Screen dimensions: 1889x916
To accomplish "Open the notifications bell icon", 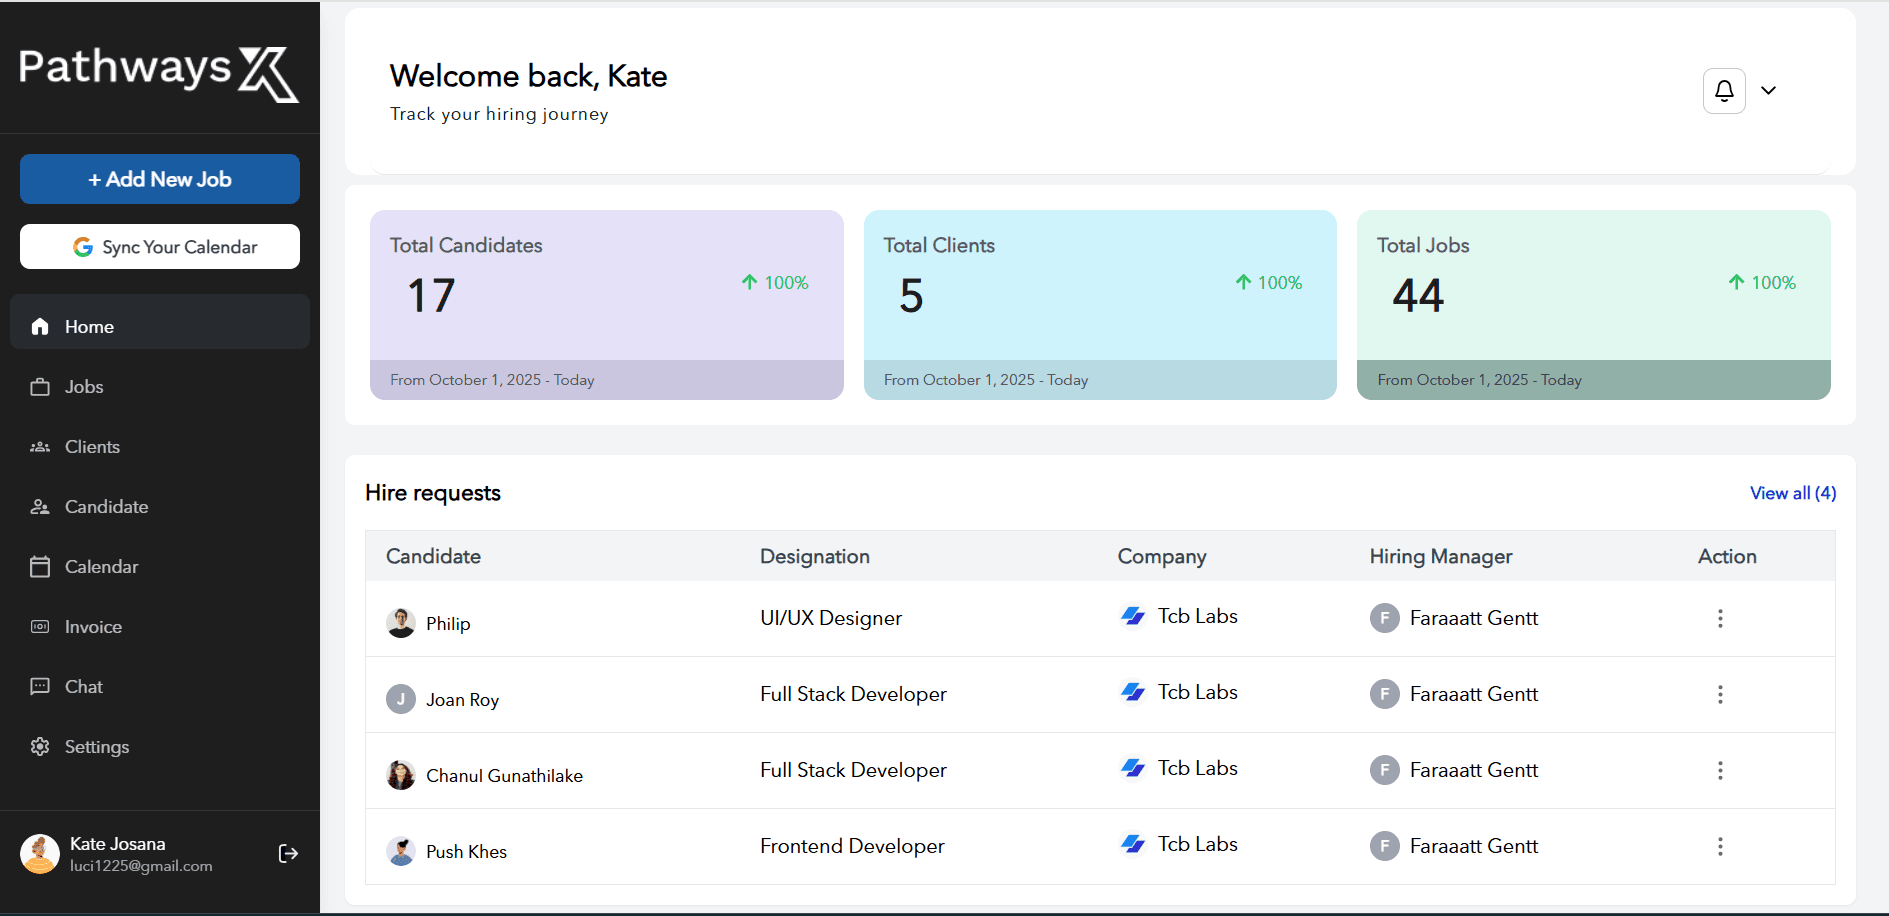I will coord(1724,91).
